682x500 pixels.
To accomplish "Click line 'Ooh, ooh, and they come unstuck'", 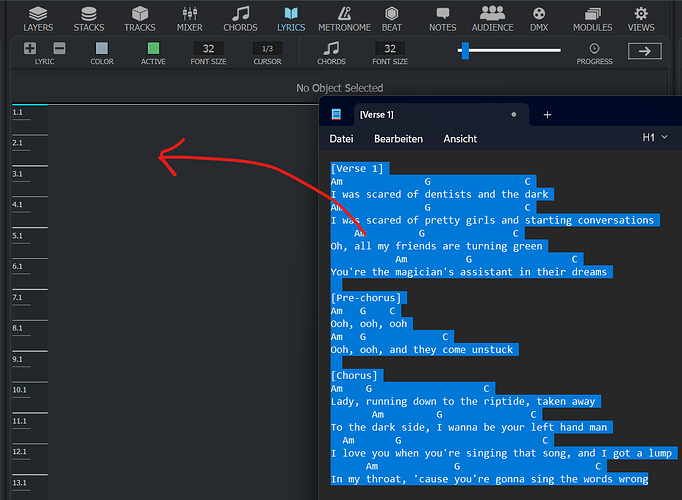I will pyautogui.click(x=422, y=350).
